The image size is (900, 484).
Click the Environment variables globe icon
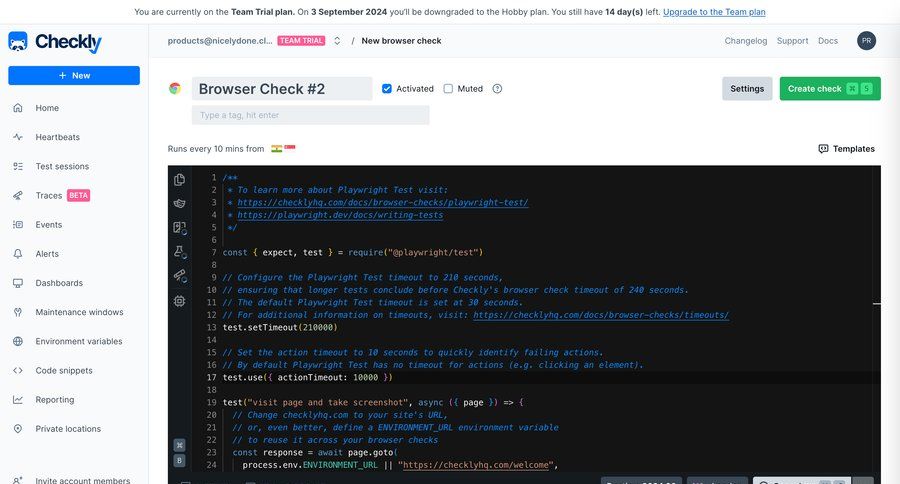18,341
